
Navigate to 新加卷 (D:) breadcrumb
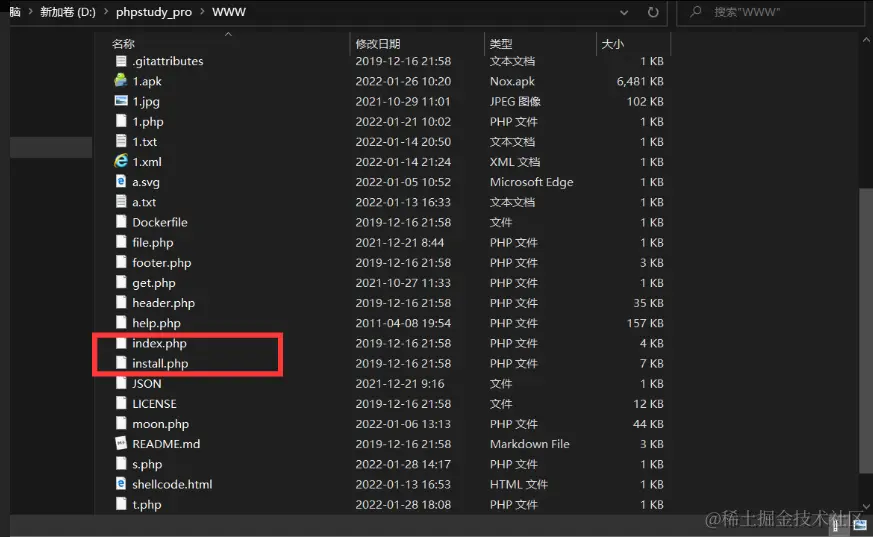[x=68, y=12]
